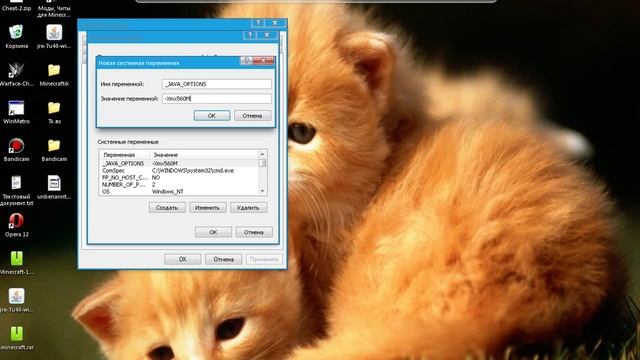Viewport: 640px width, 360px height.
Task: Click OK next to the Применить button
Action: (182, 259)
